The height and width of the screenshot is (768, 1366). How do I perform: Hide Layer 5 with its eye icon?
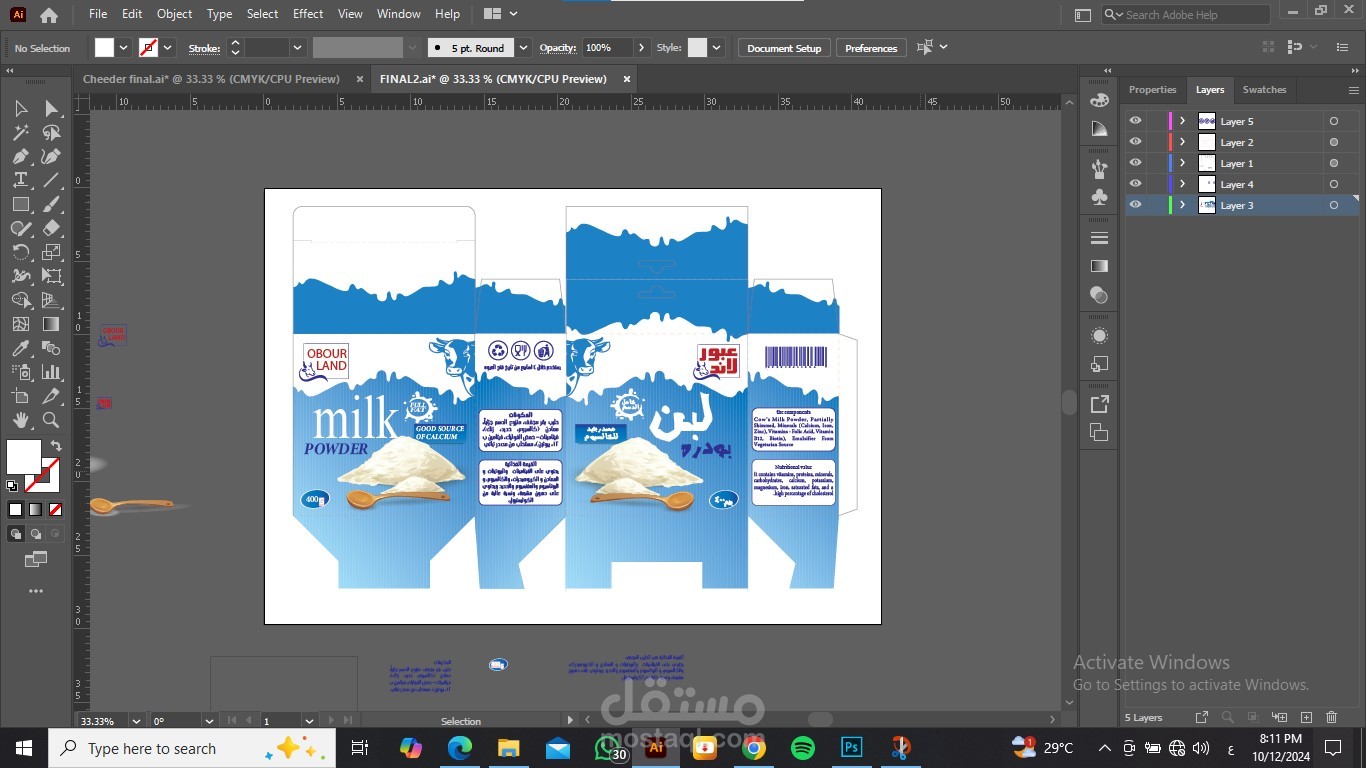point(1135,121)
